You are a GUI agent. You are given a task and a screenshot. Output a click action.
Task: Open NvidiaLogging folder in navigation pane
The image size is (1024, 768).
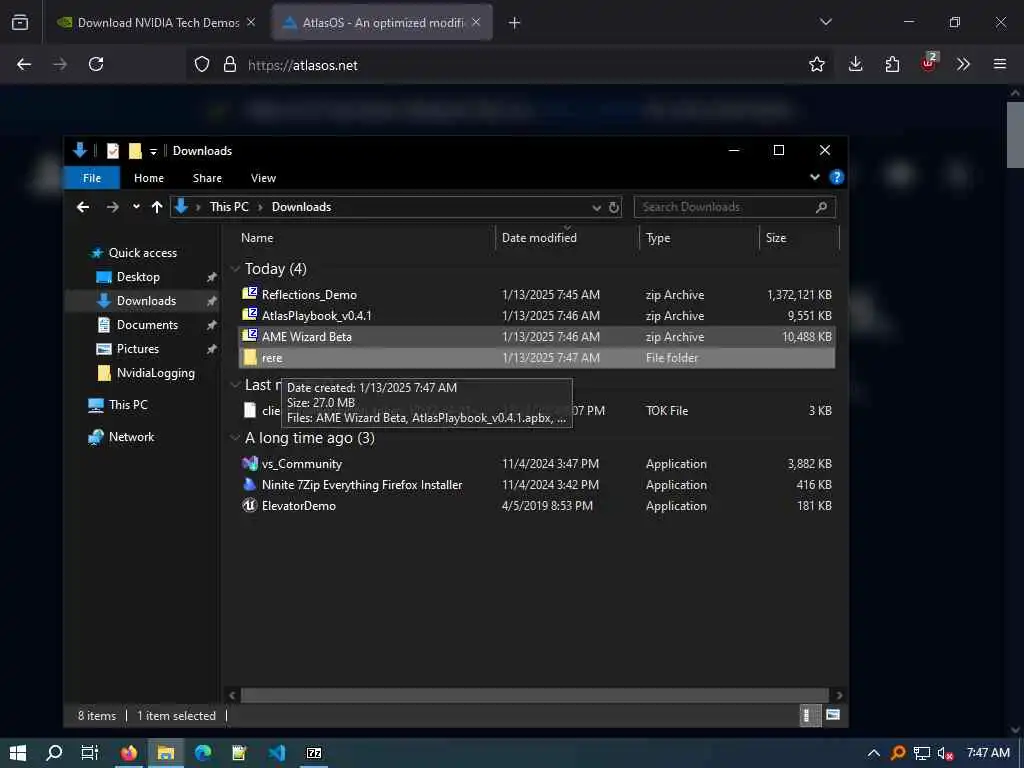click(155, 373)
